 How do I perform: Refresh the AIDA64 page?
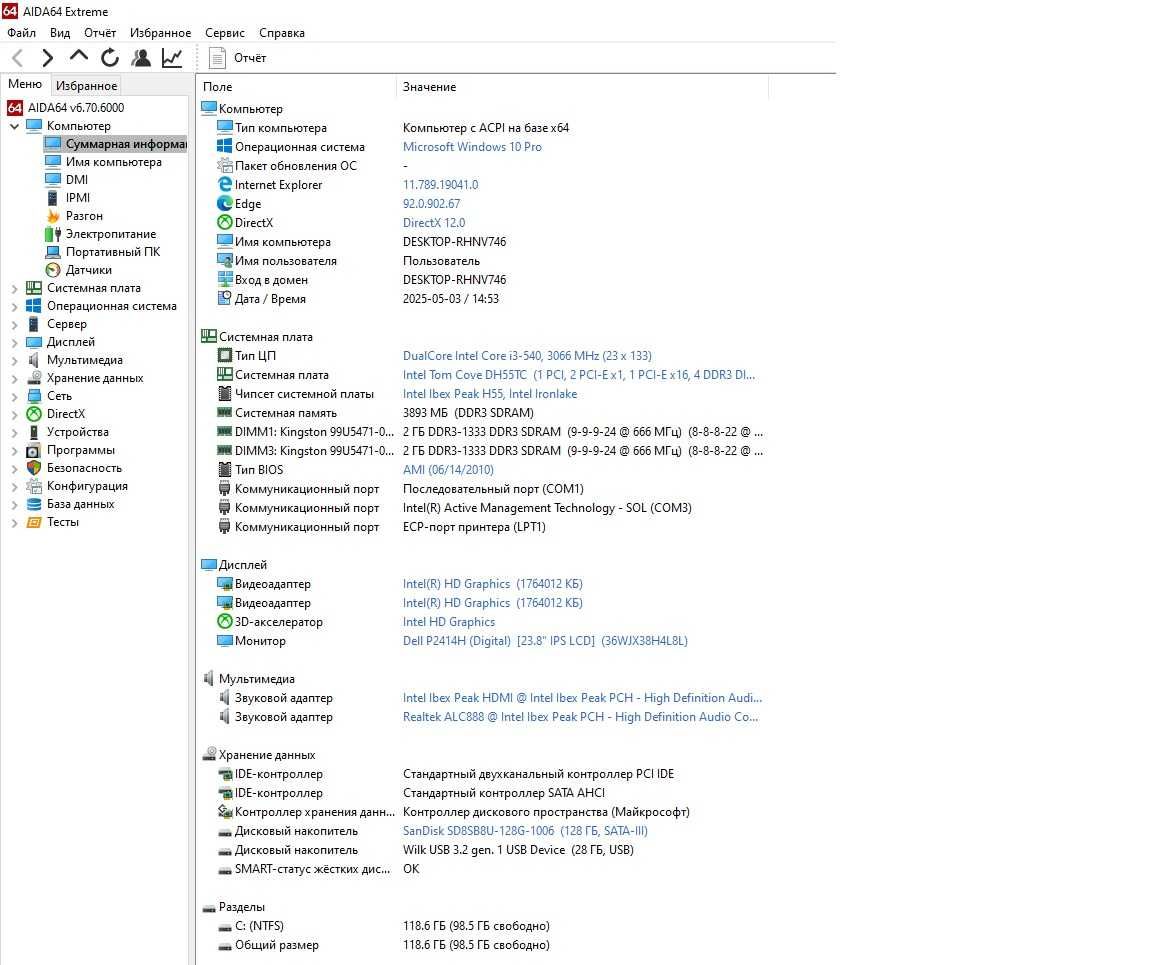pos(110,57)
